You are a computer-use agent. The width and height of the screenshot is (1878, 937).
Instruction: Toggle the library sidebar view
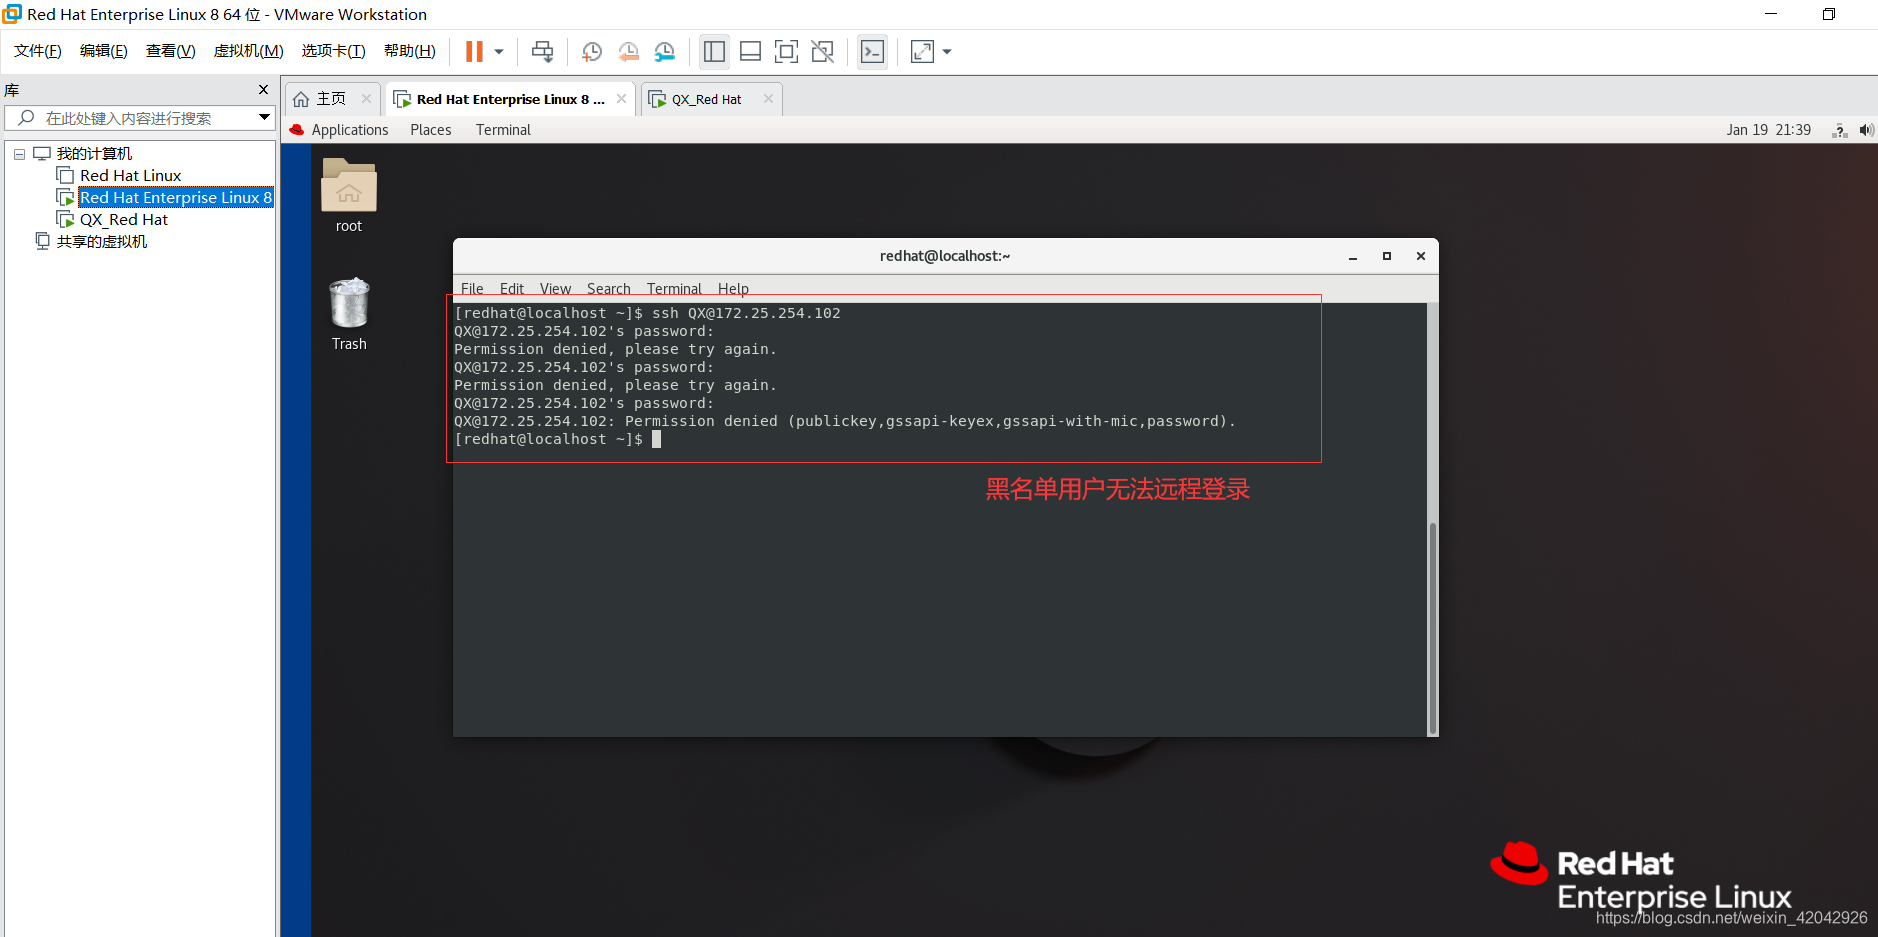714,51
